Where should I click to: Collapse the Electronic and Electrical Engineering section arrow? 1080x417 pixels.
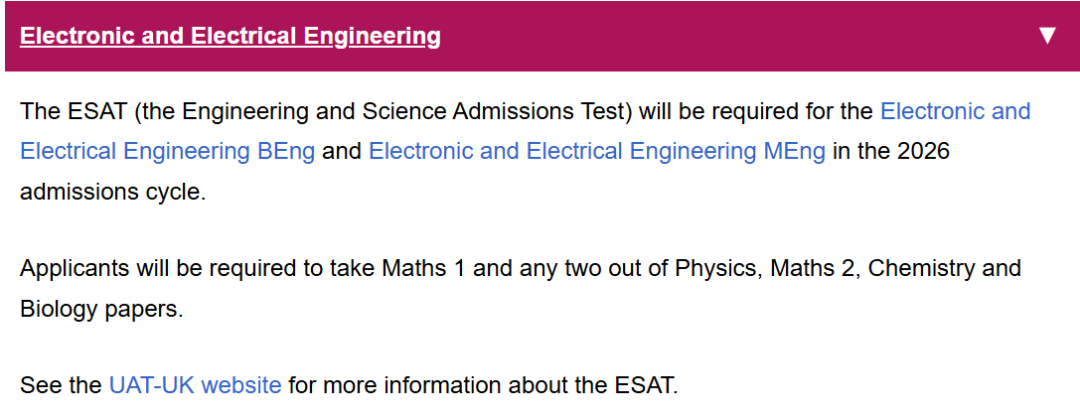(1047, 36)
